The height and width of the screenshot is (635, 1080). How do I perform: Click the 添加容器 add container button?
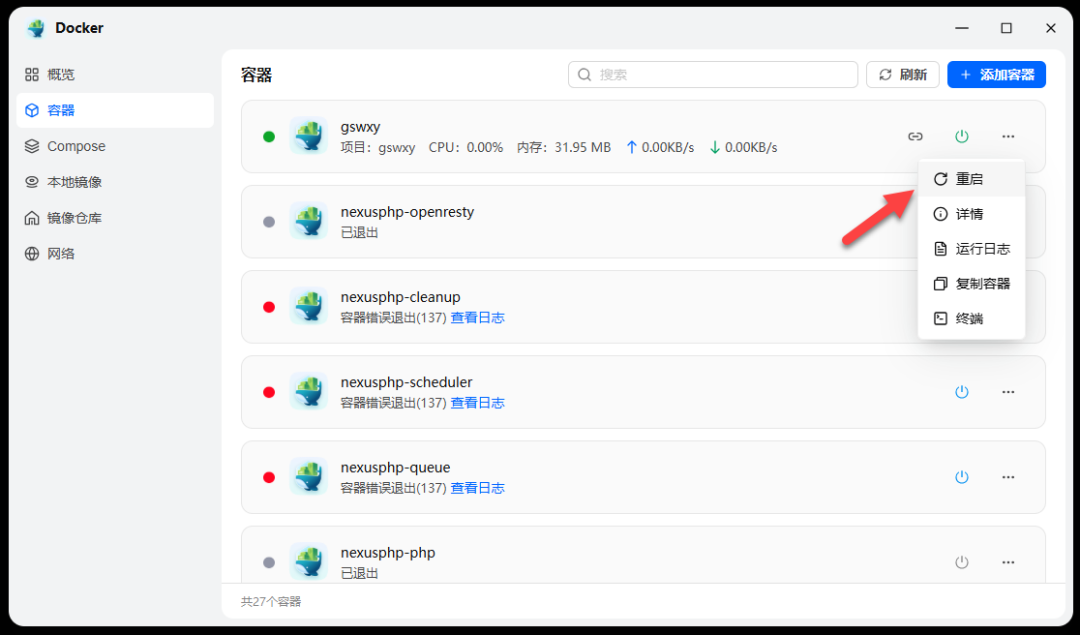point(996,74)
